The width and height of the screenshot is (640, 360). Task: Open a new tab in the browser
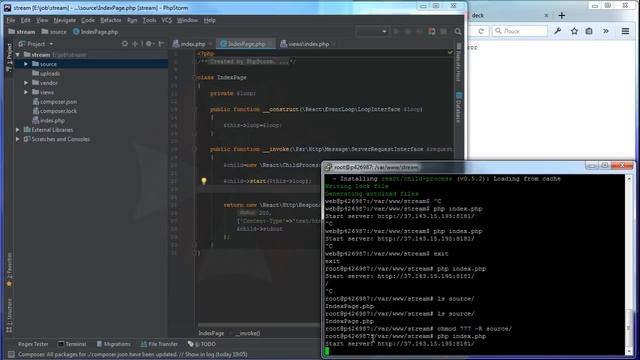[x=562, y=16]
